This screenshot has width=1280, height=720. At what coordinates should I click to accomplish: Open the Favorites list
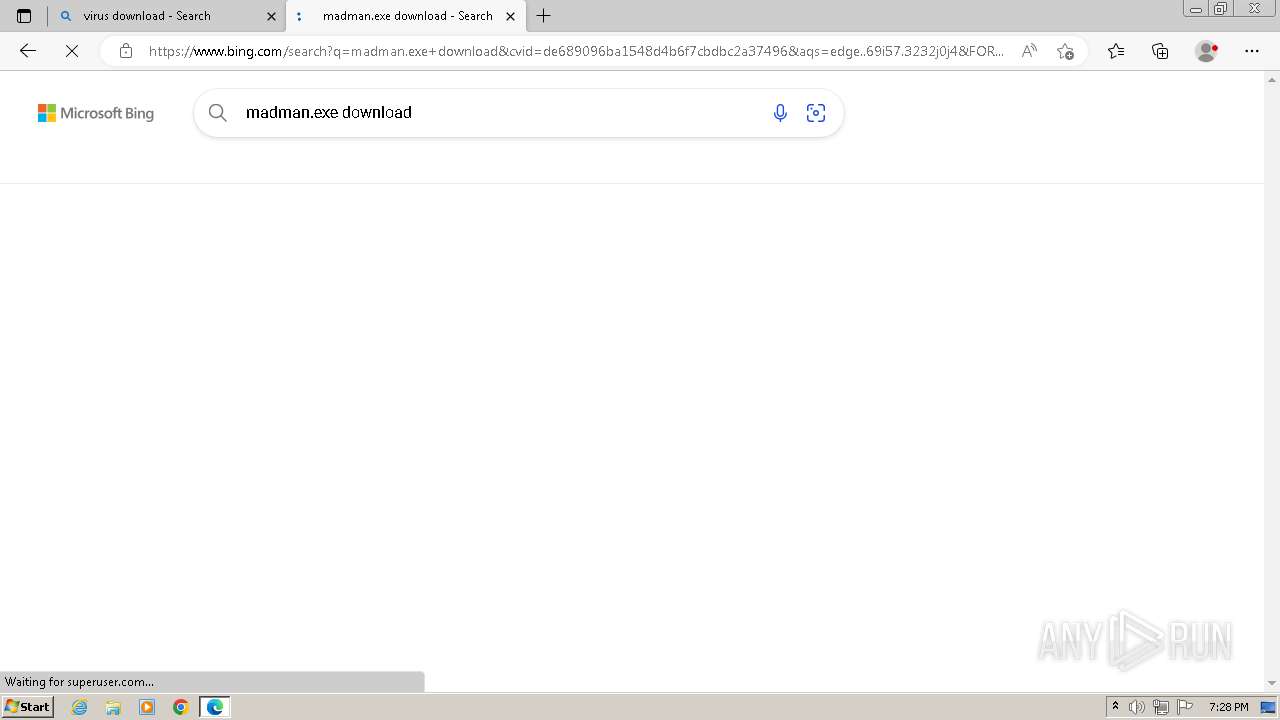pos(1116,51)
